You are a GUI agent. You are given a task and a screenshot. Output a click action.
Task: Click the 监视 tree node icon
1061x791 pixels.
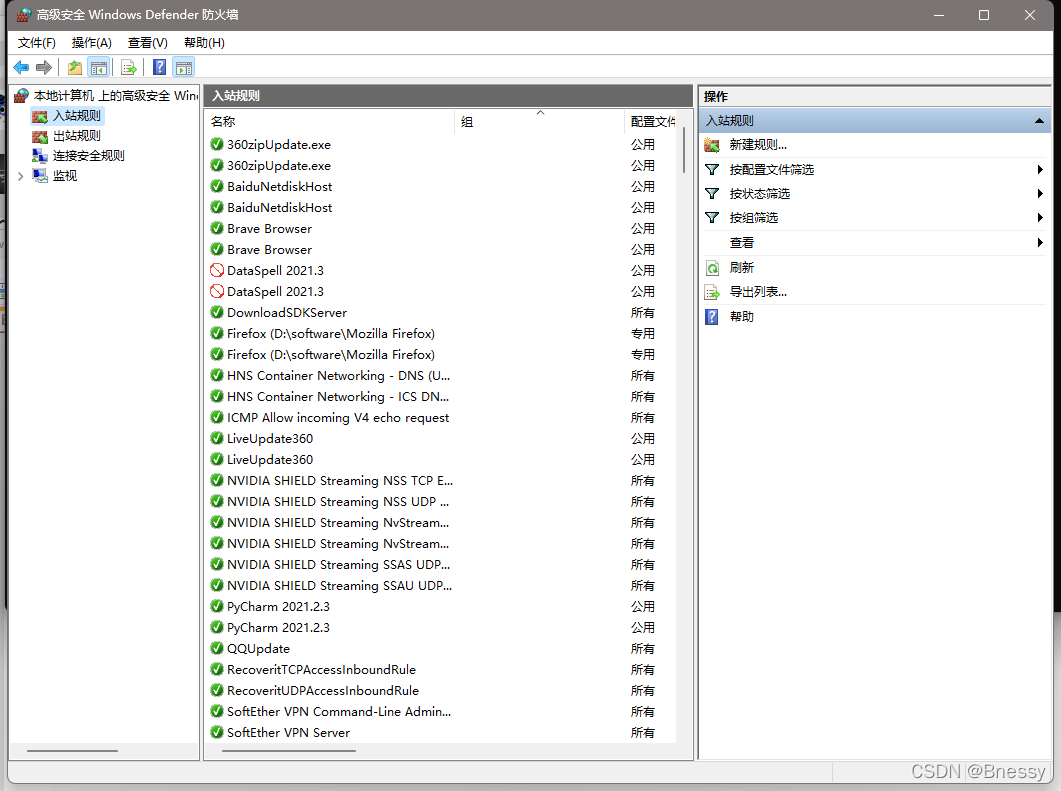40,176
